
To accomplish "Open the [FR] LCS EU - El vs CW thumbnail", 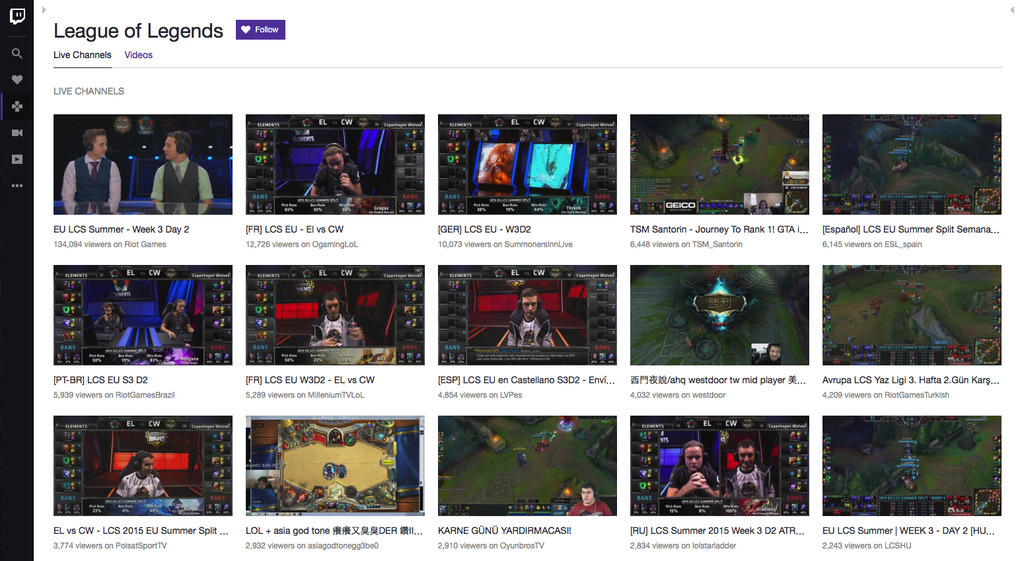I will [x=335, y=164].
